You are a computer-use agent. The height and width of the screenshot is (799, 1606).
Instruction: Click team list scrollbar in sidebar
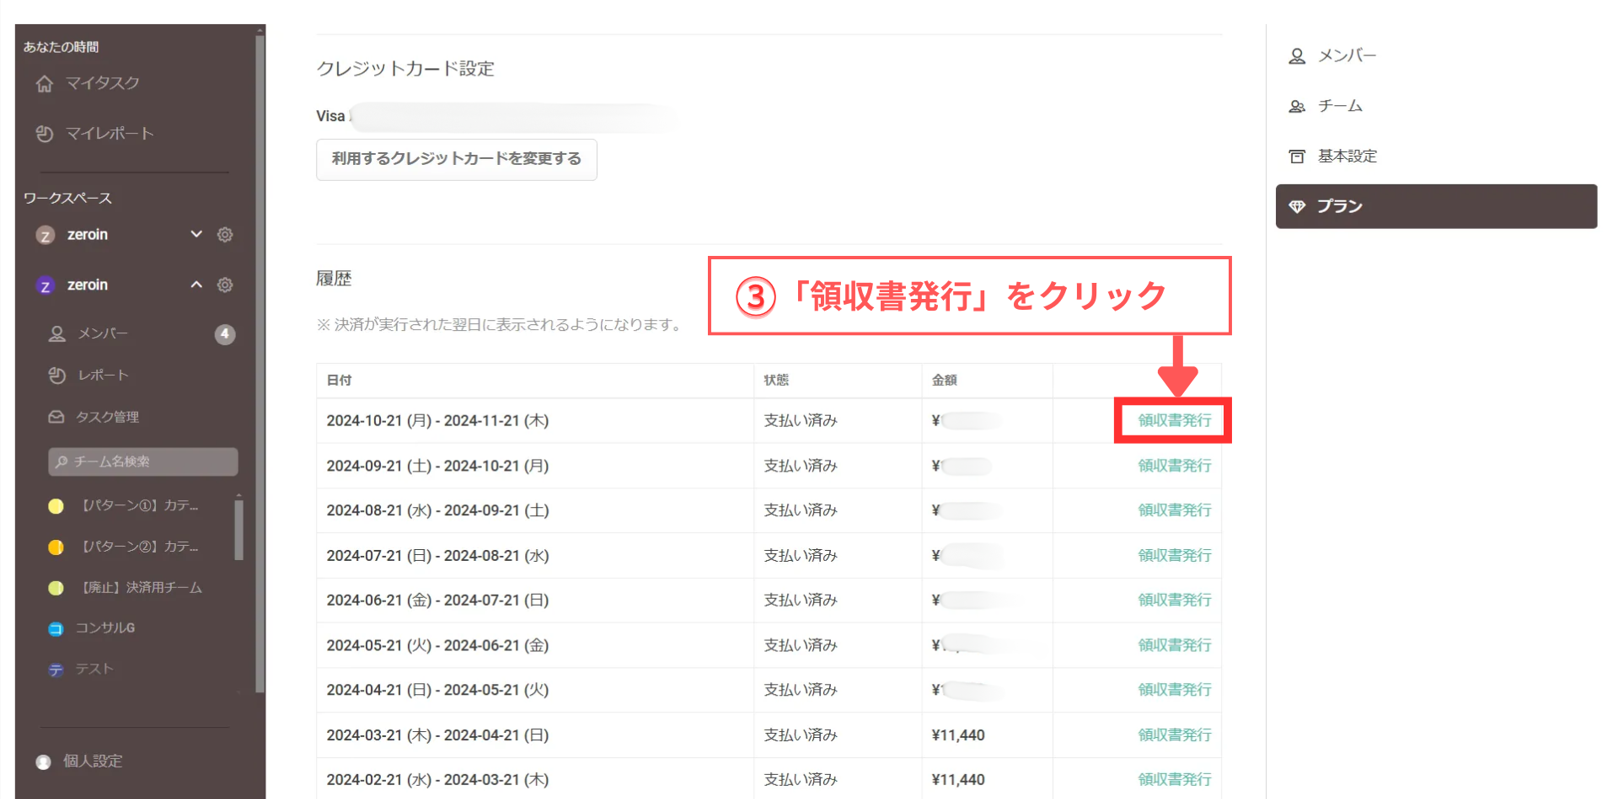tap(238, 530)
